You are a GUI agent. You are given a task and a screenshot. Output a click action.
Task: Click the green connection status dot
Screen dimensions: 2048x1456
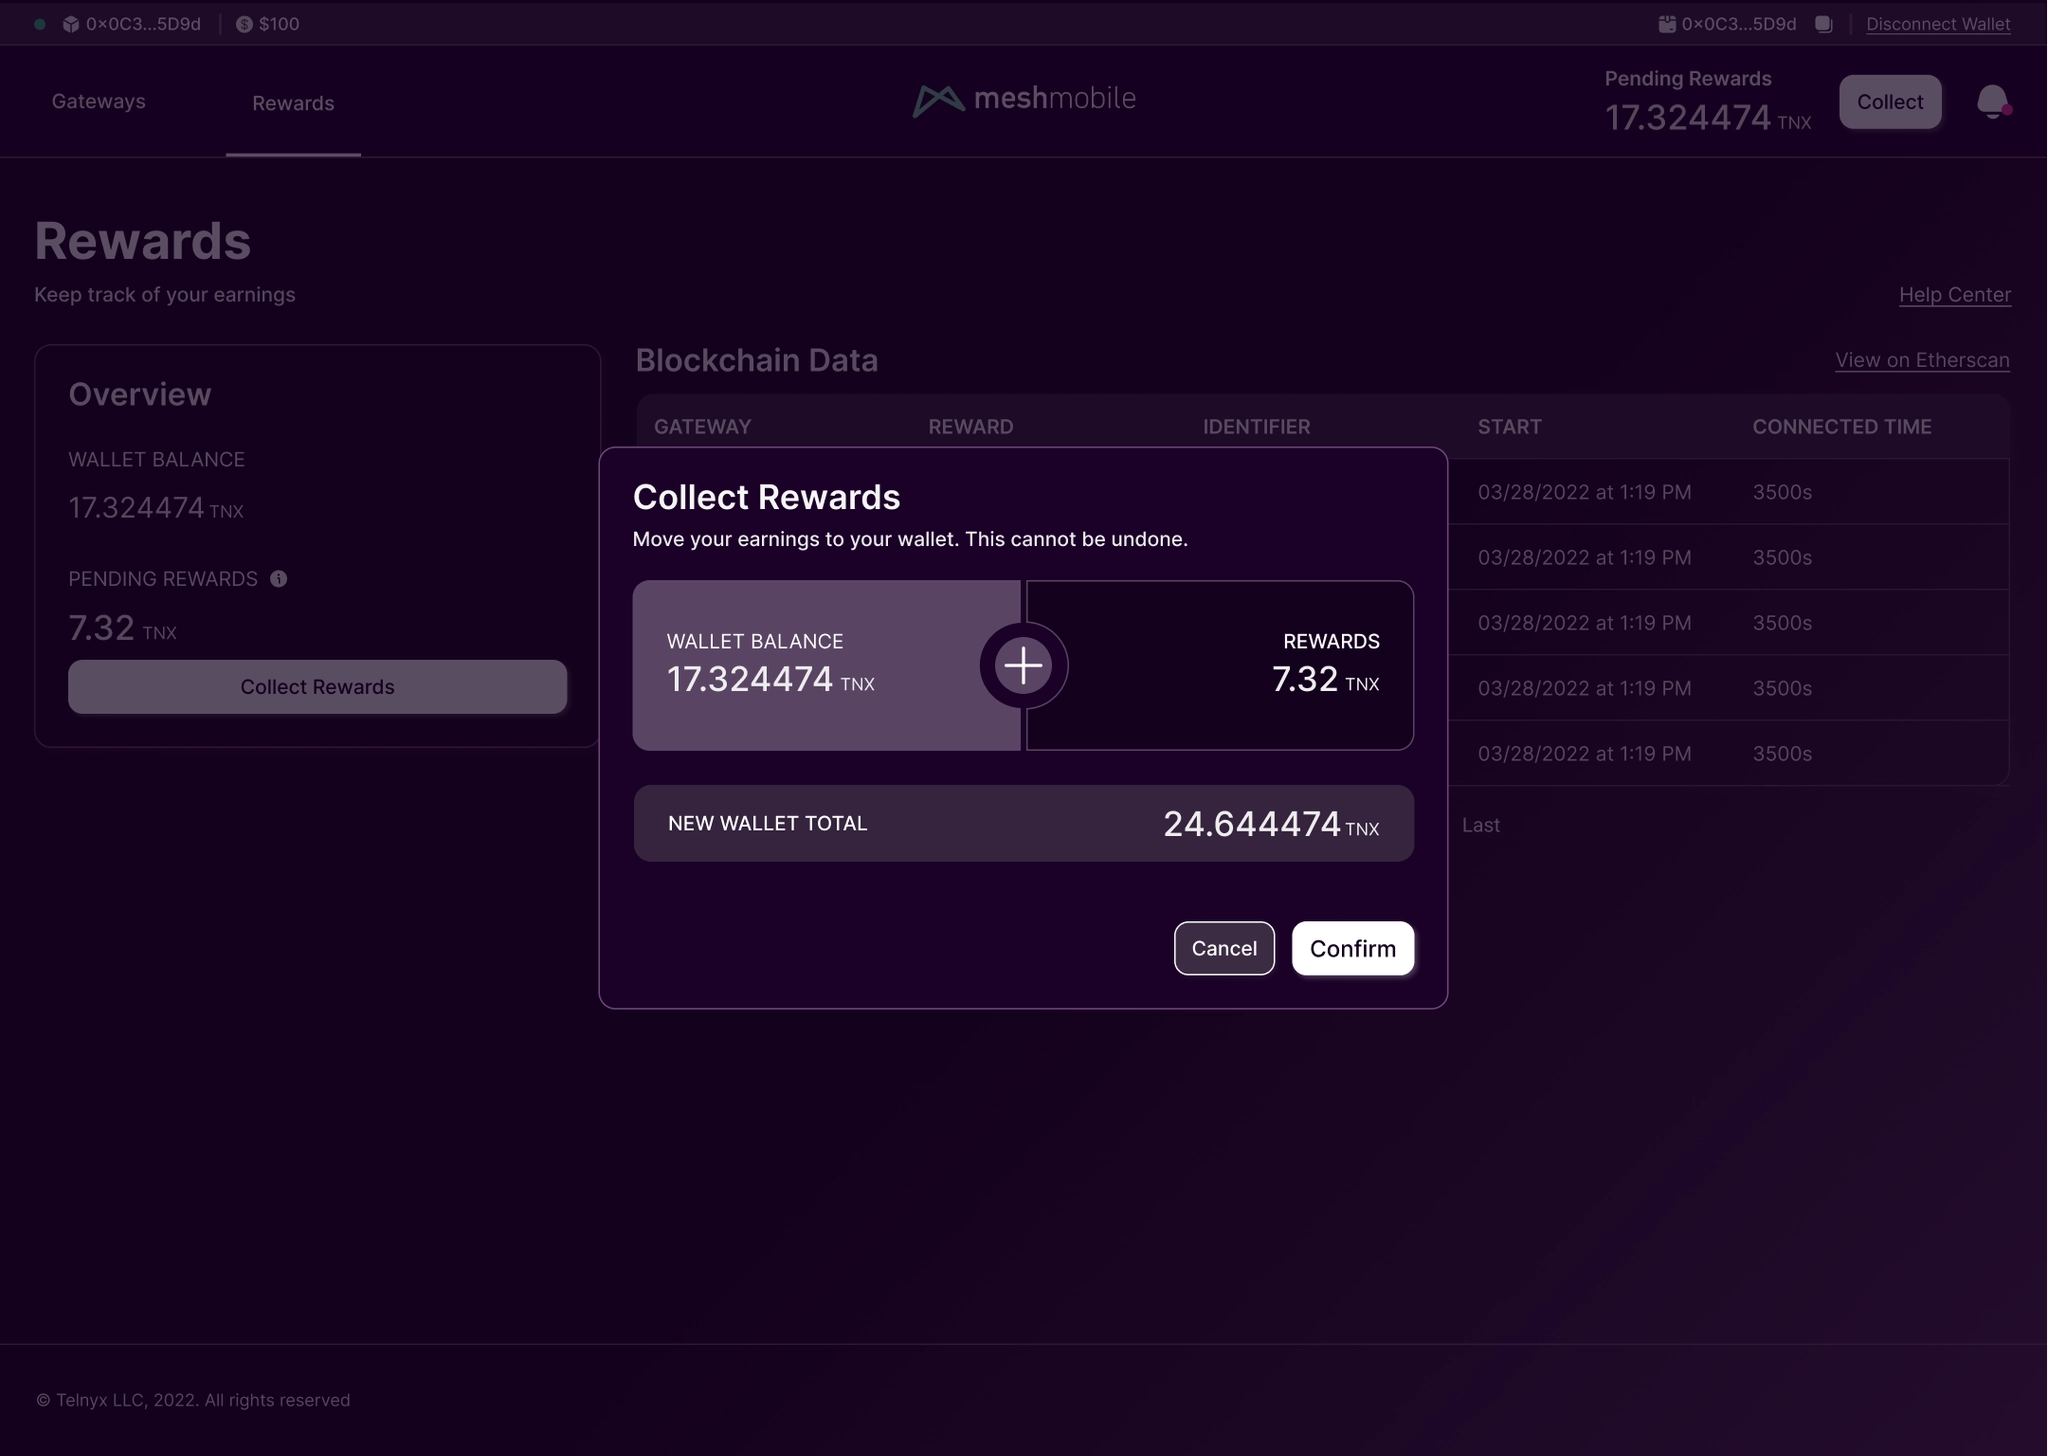point(40,24)
